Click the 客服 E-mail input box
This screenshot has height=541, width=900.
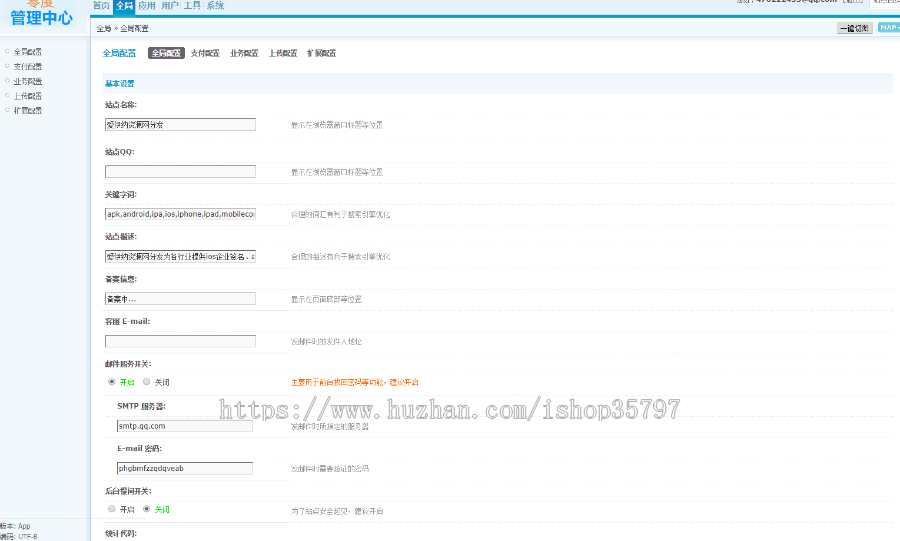tap(180, 341)
